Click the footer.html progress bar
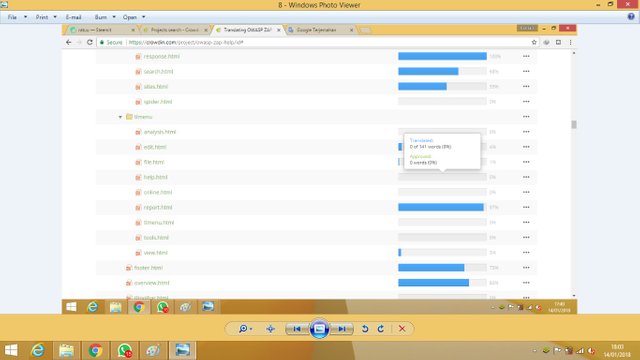This screenshot has height=360, width=640. pos(442,268)
